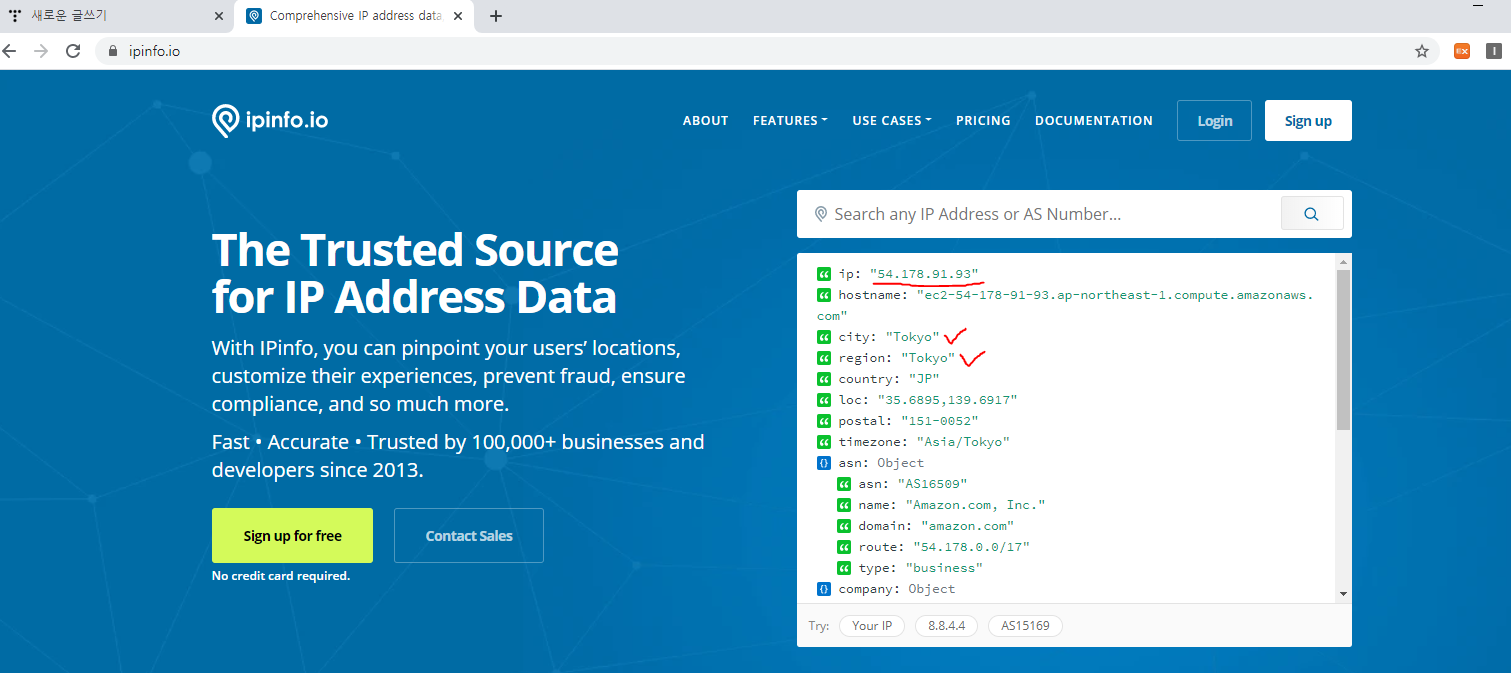Screen dimensions: 1511x673
Task: Click the ipinfo.io logo
Action: pos(270,121)
